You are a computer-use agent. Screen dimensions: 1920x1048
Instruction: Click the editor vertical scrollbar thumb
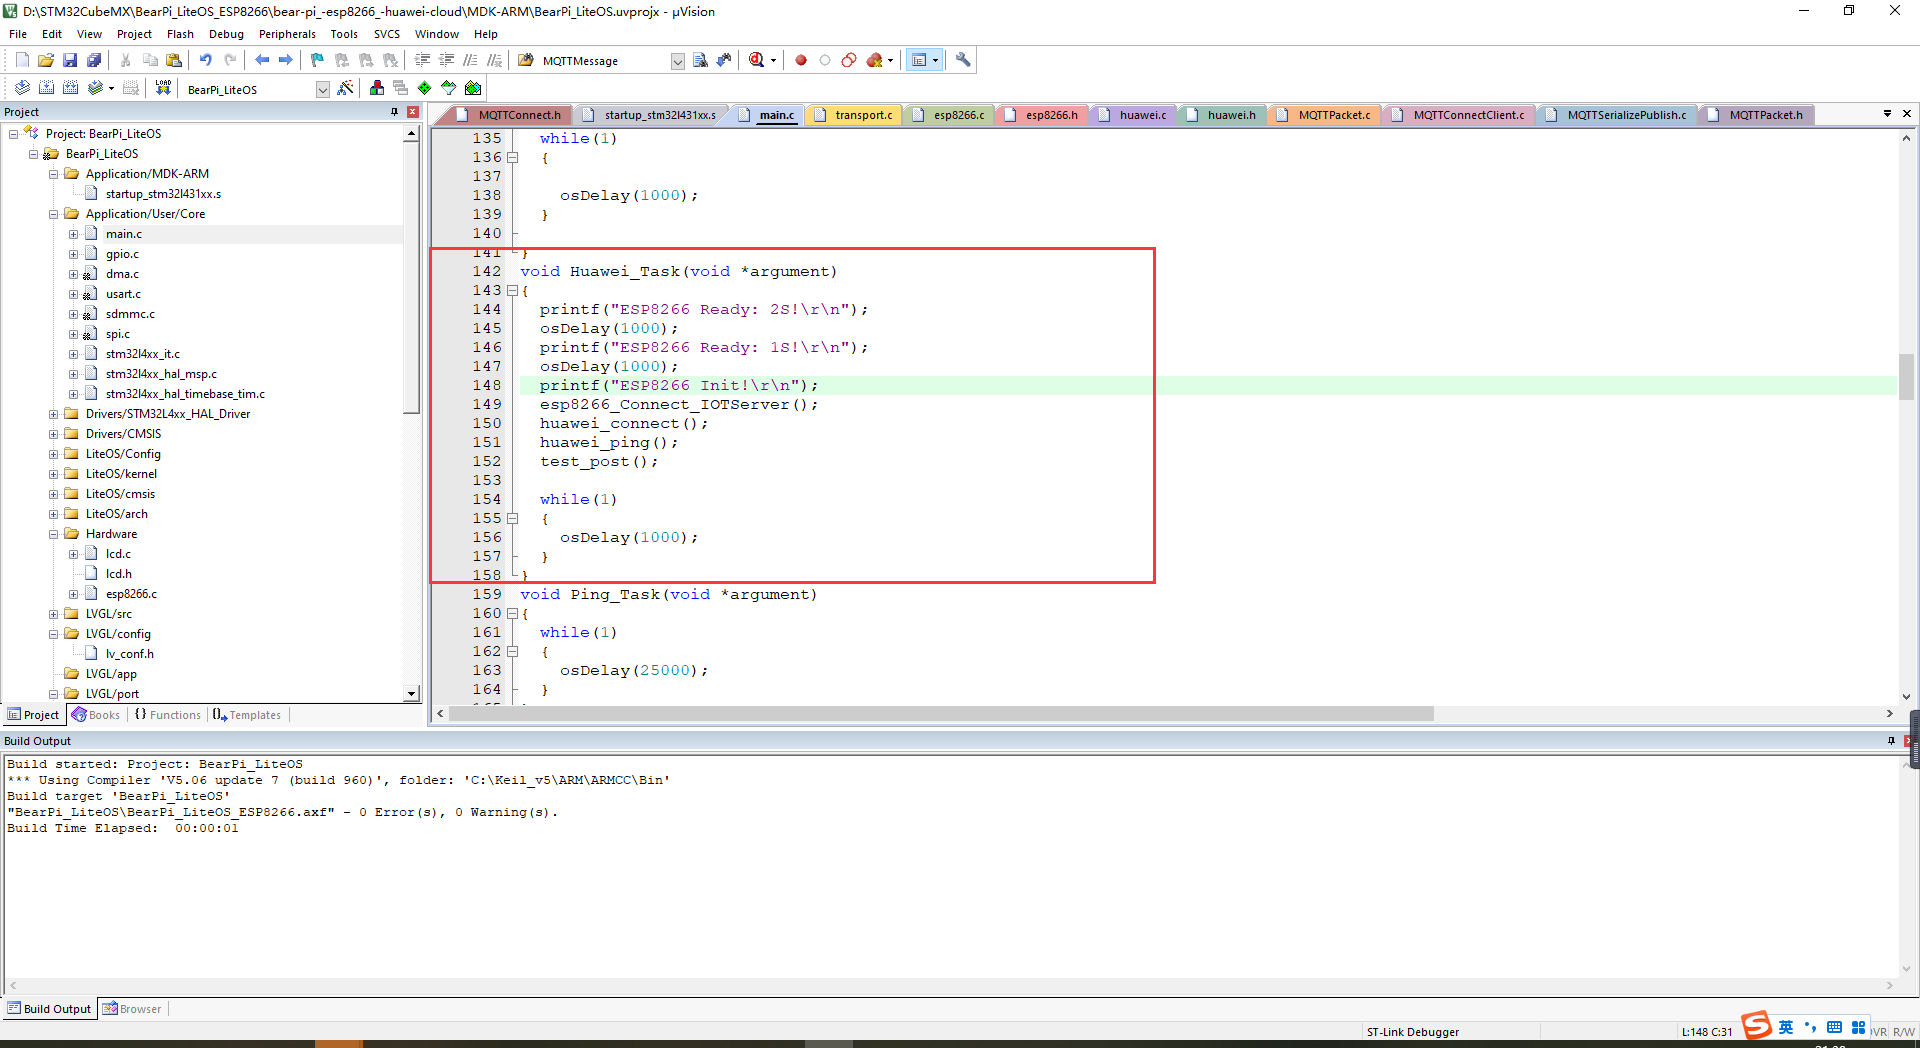[1906, 376]
